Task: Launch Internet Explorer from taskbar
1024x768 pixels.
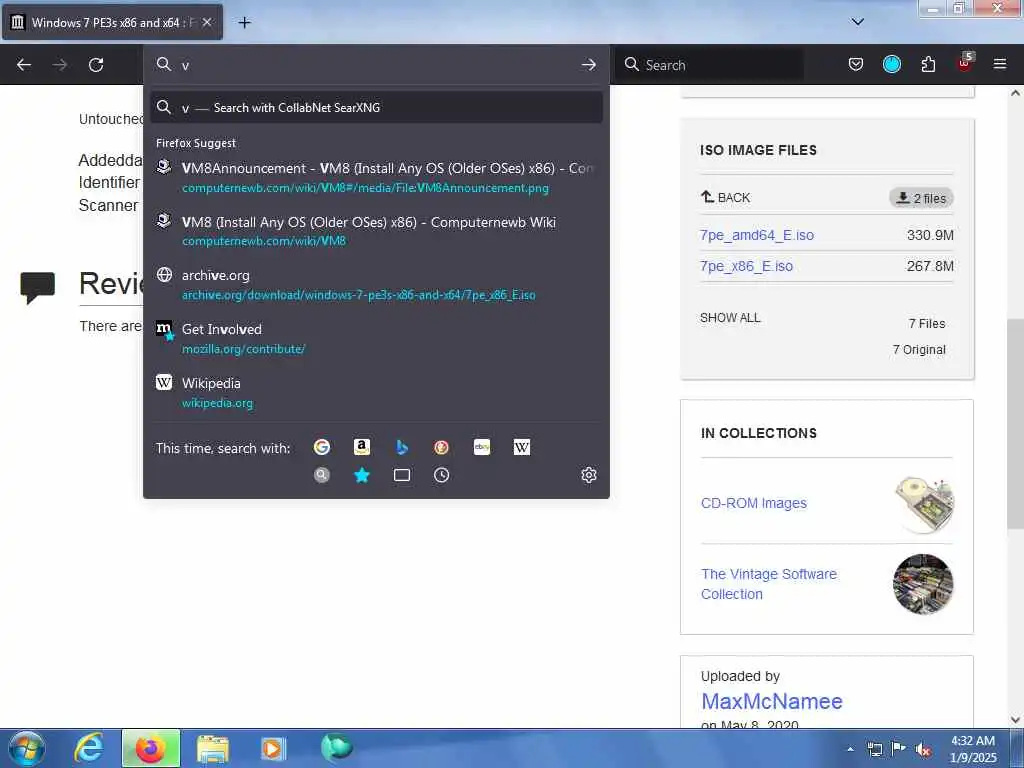Action: [88, 748]
